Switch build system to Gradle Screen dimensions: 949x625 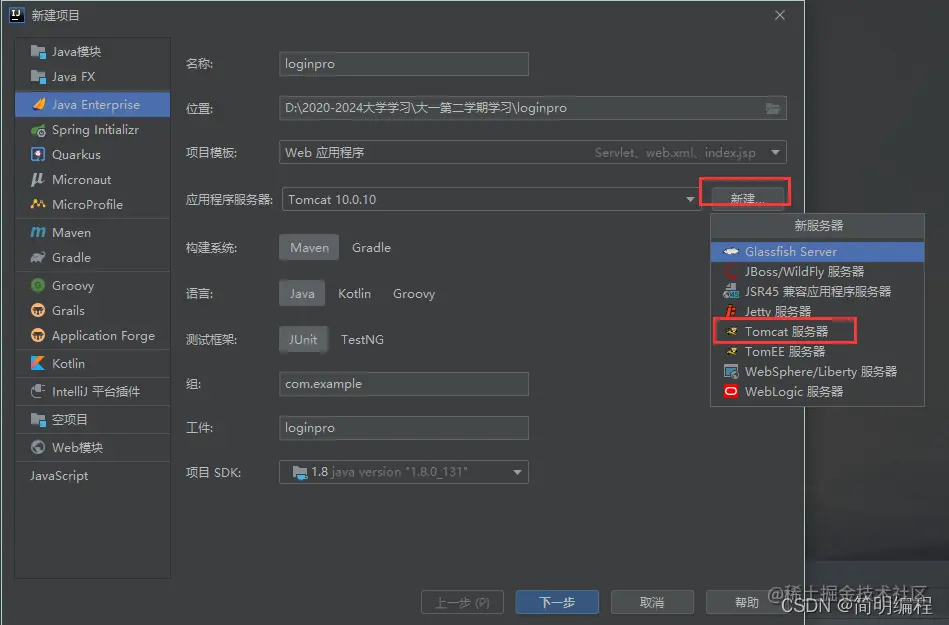371,247
